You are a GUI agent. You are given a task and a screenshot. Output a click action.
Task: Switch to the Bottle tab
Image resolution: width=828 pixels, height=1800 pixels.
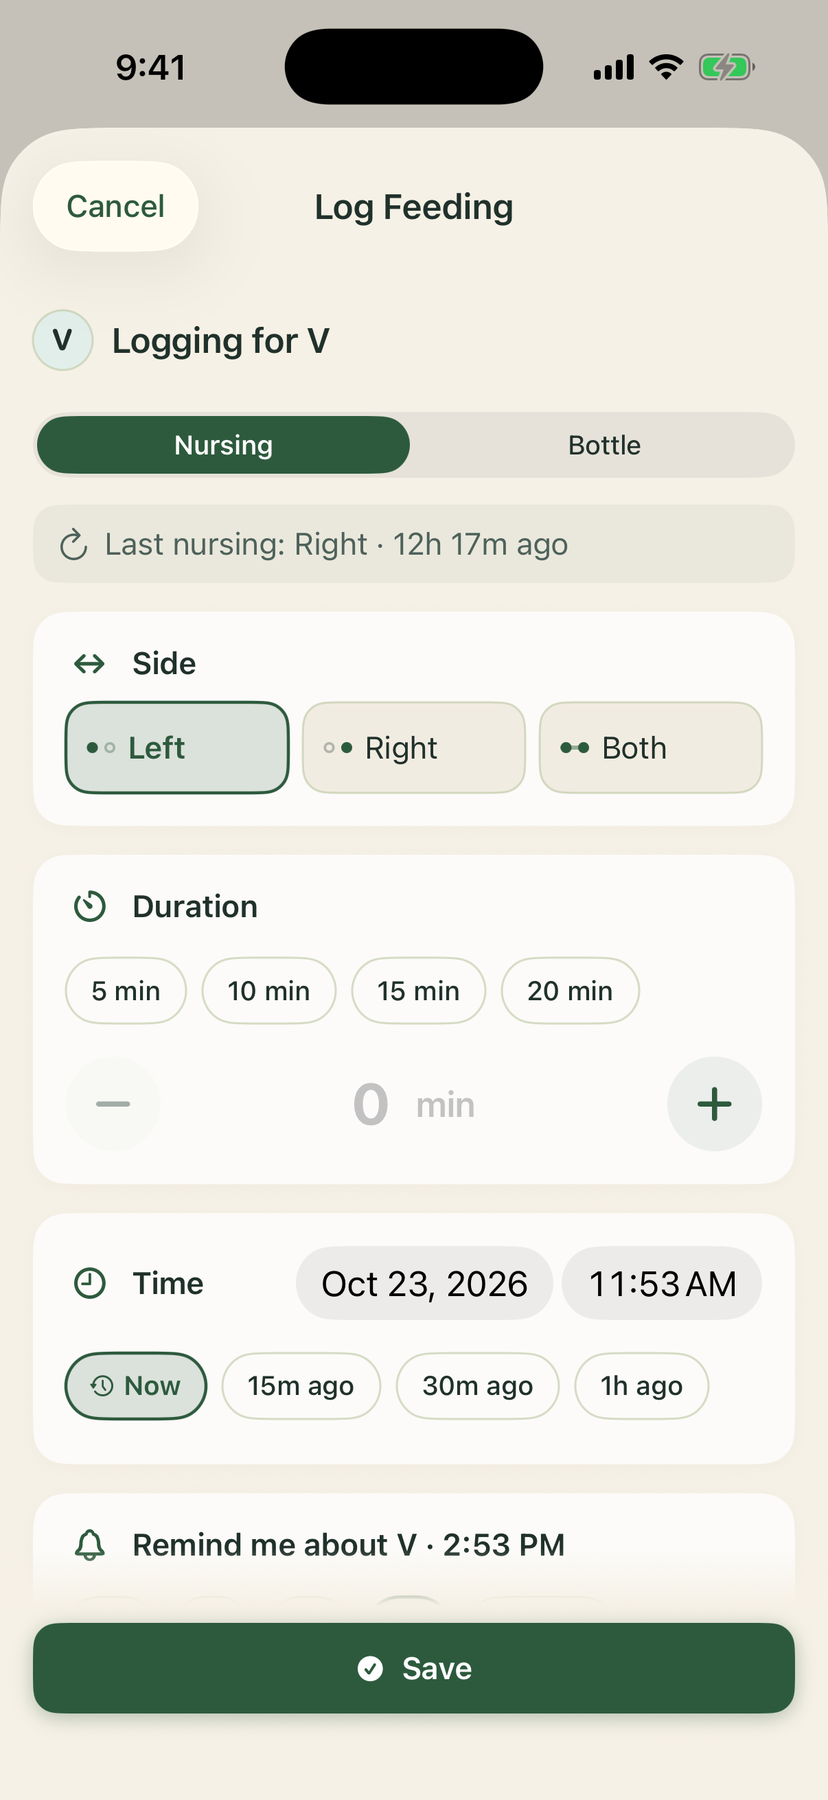pyautogui.click(x=604, y=445)
